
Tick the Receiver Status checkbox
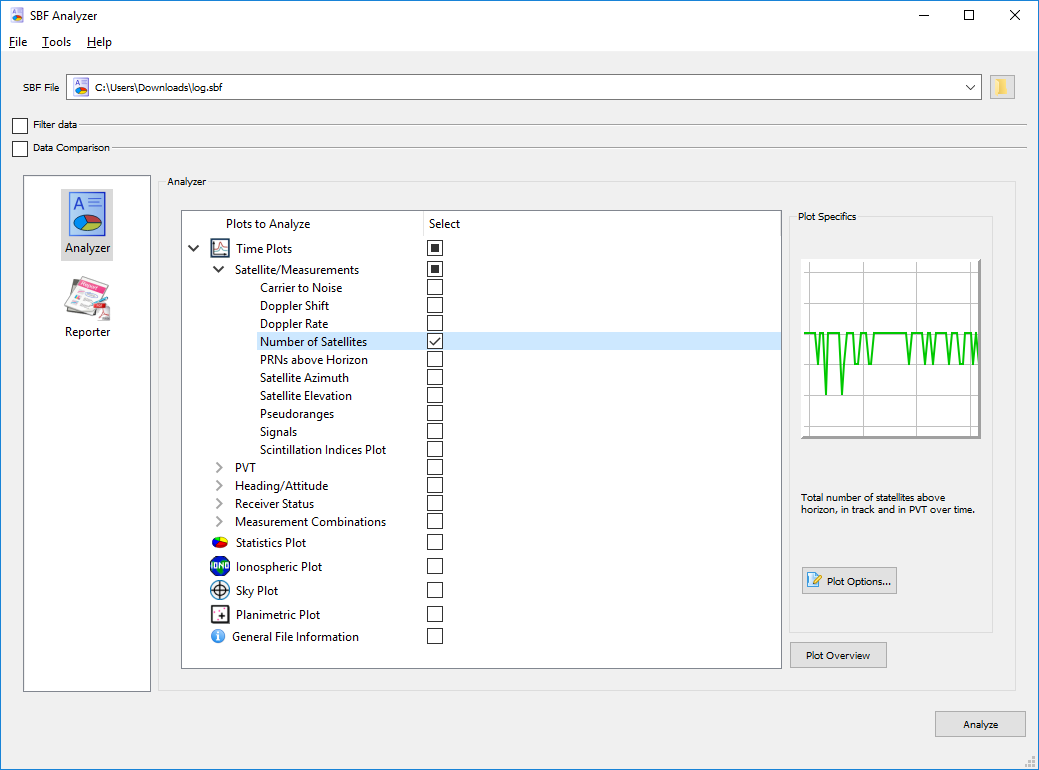click(435, 504)
